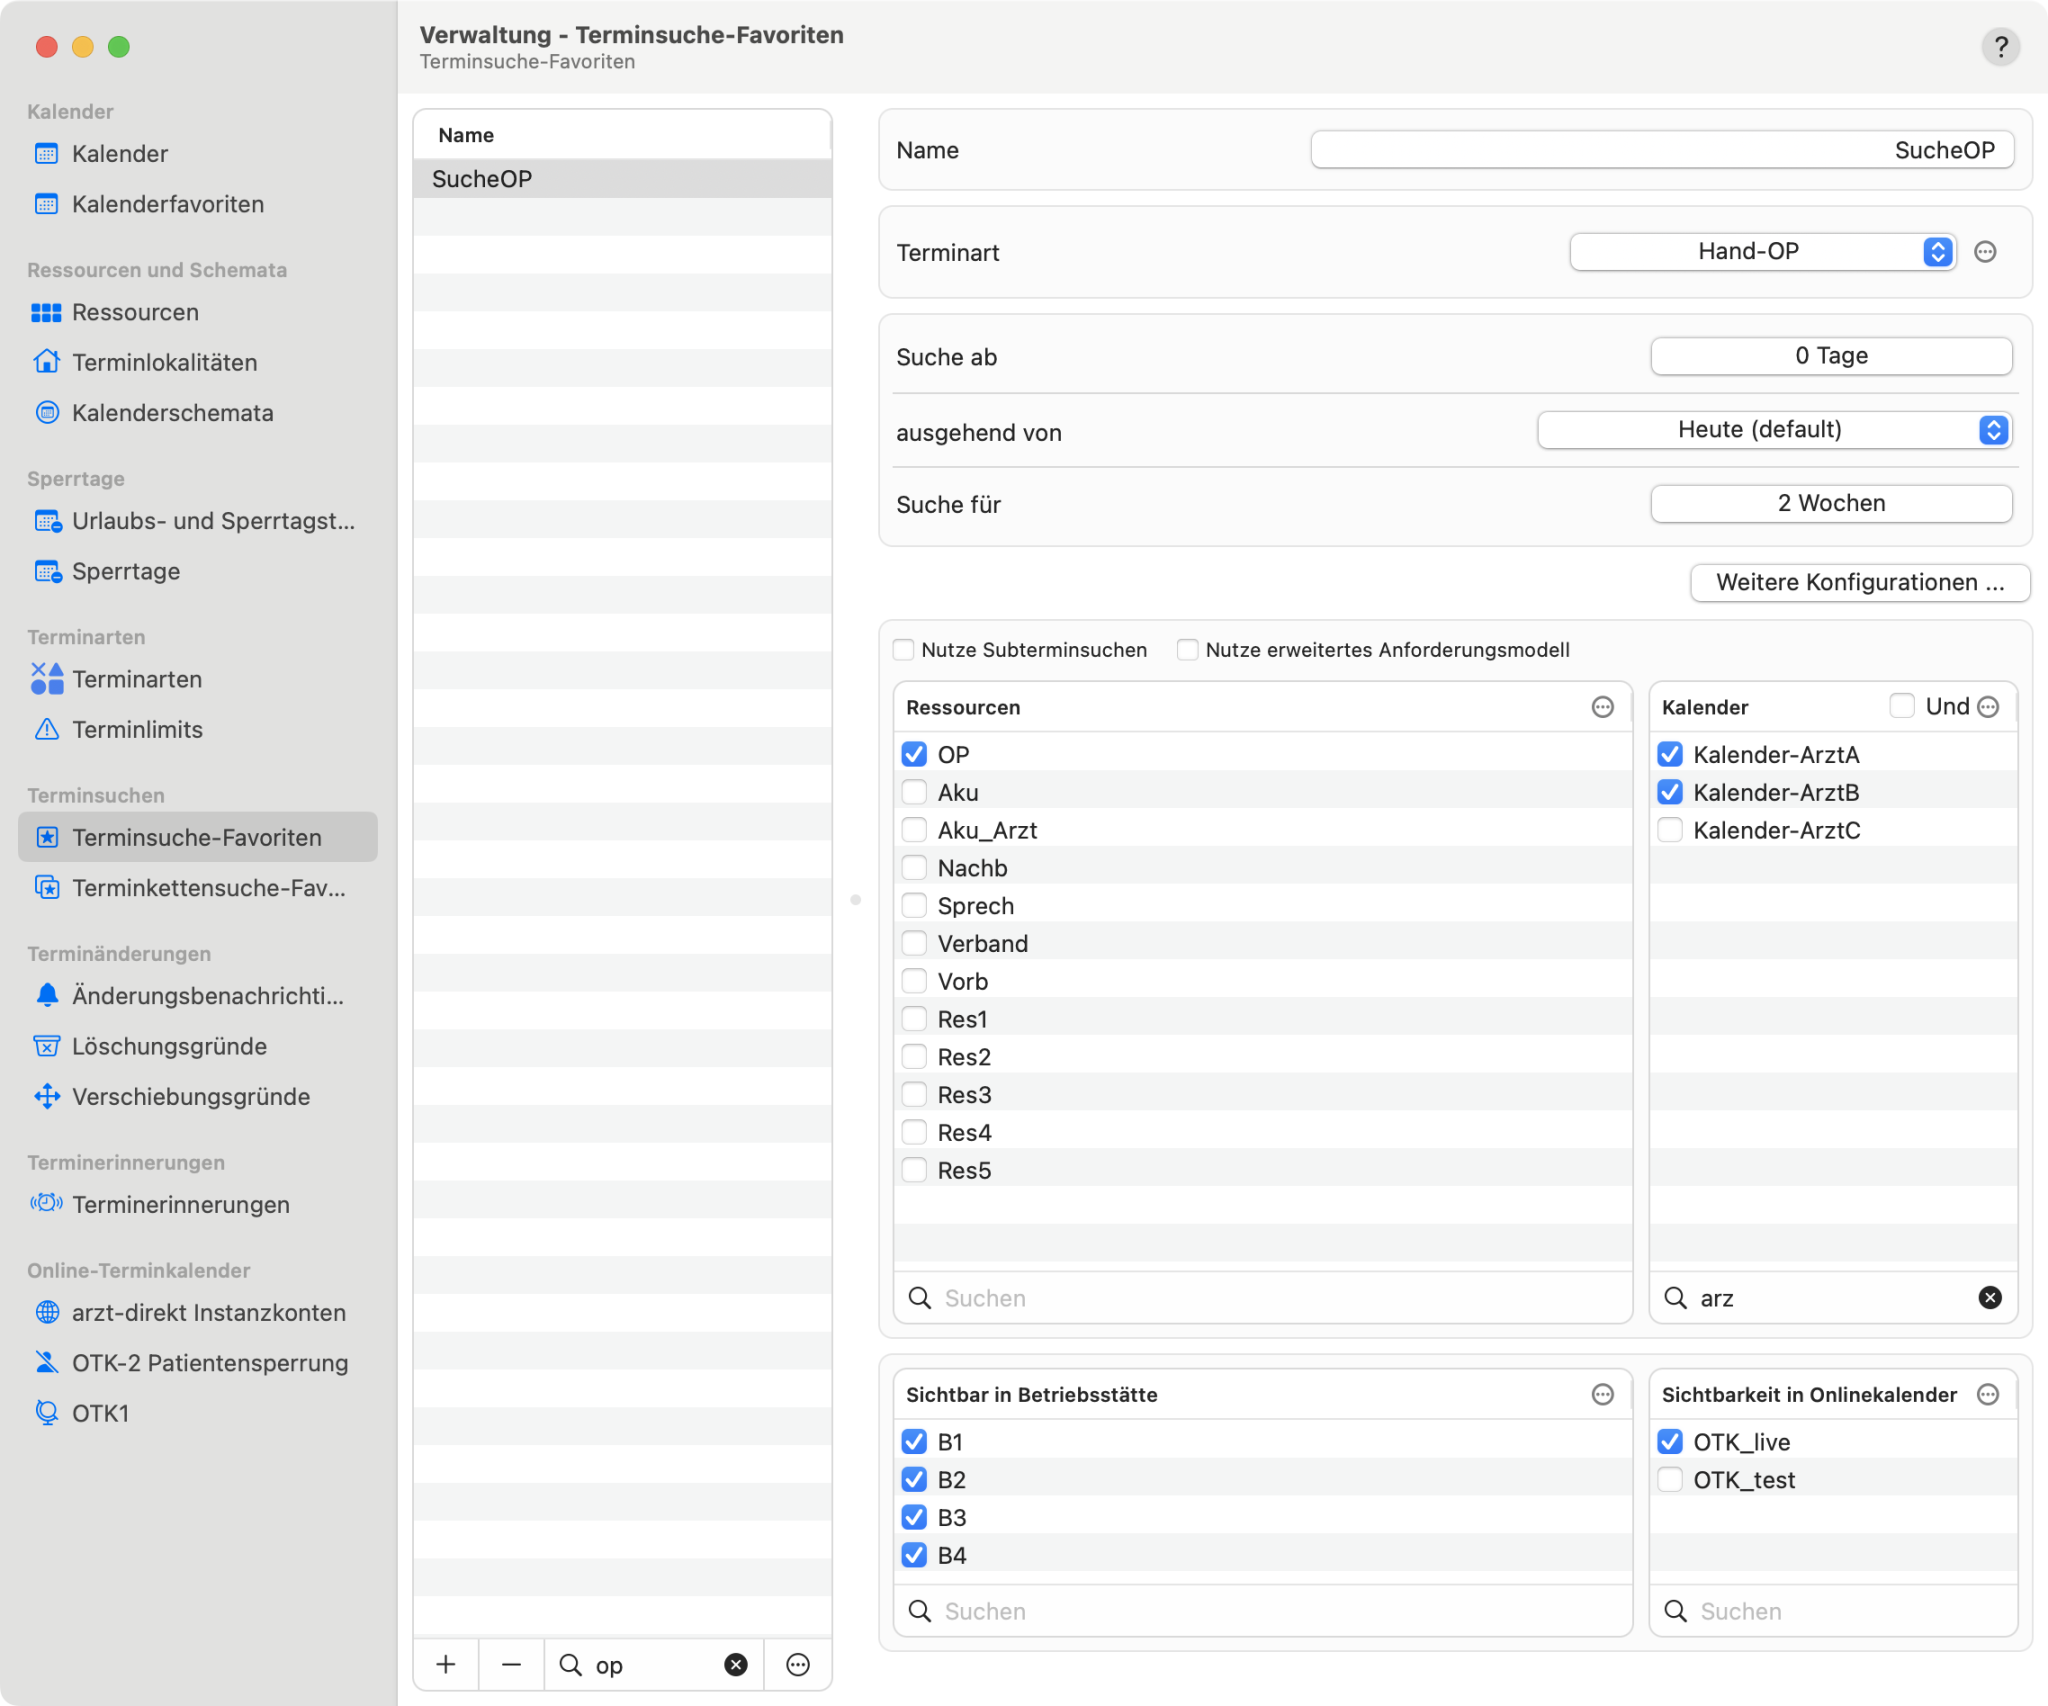Uncheck Kalender-ArztA
This screenshot has height=1706, width=2048.
coord(1670,754)
